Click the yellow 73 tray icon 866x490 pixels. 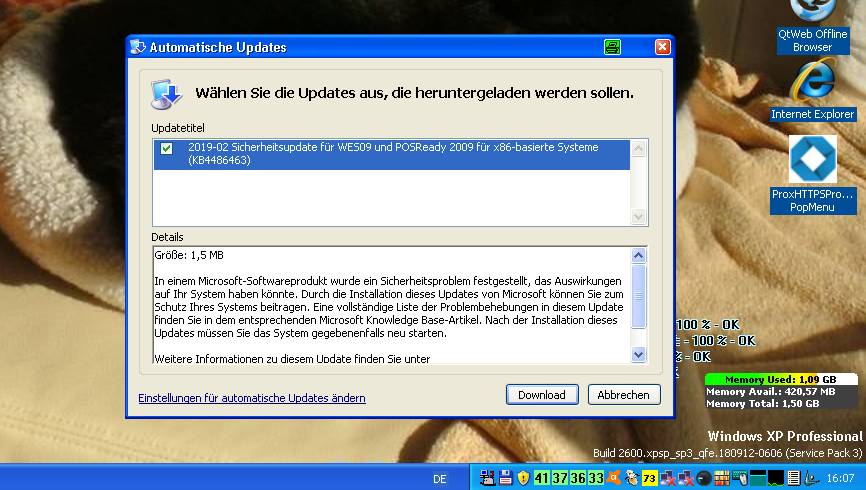(x=650, y=478)
